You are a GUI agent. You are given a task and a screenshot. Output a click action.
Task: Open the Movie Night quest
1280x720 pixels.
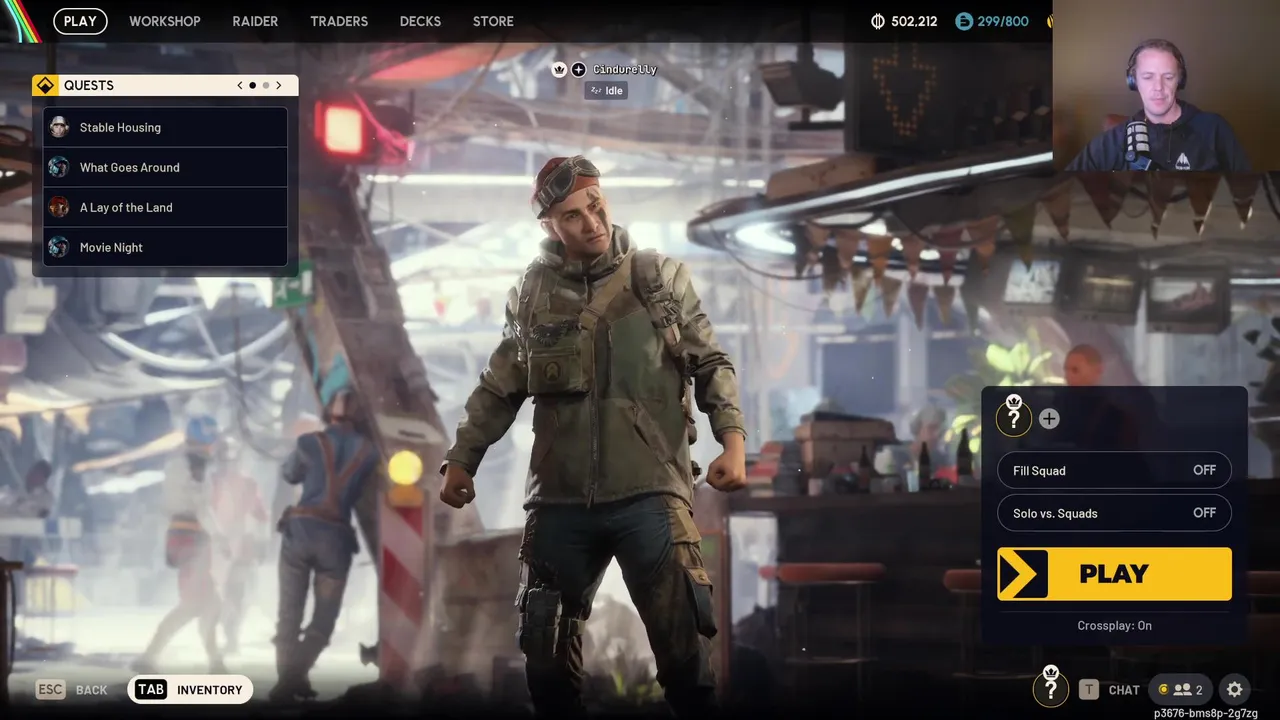(165, 247)
